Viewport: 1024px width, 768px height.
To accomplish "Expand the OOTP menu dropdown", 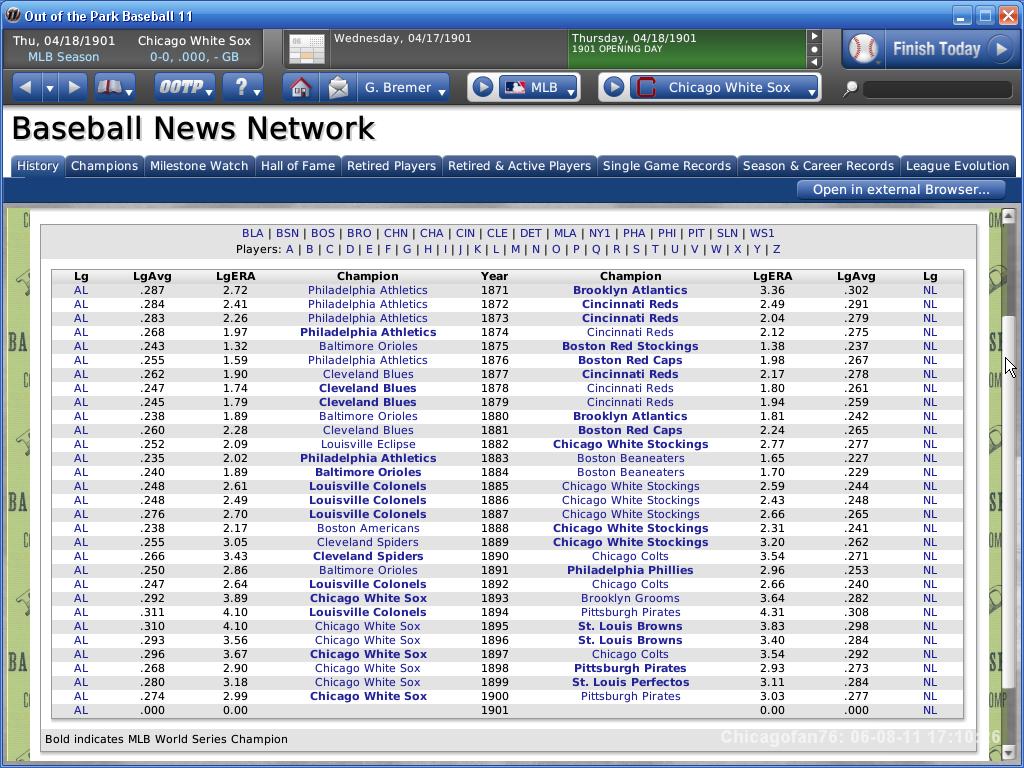I will click(x=184, y=88).
